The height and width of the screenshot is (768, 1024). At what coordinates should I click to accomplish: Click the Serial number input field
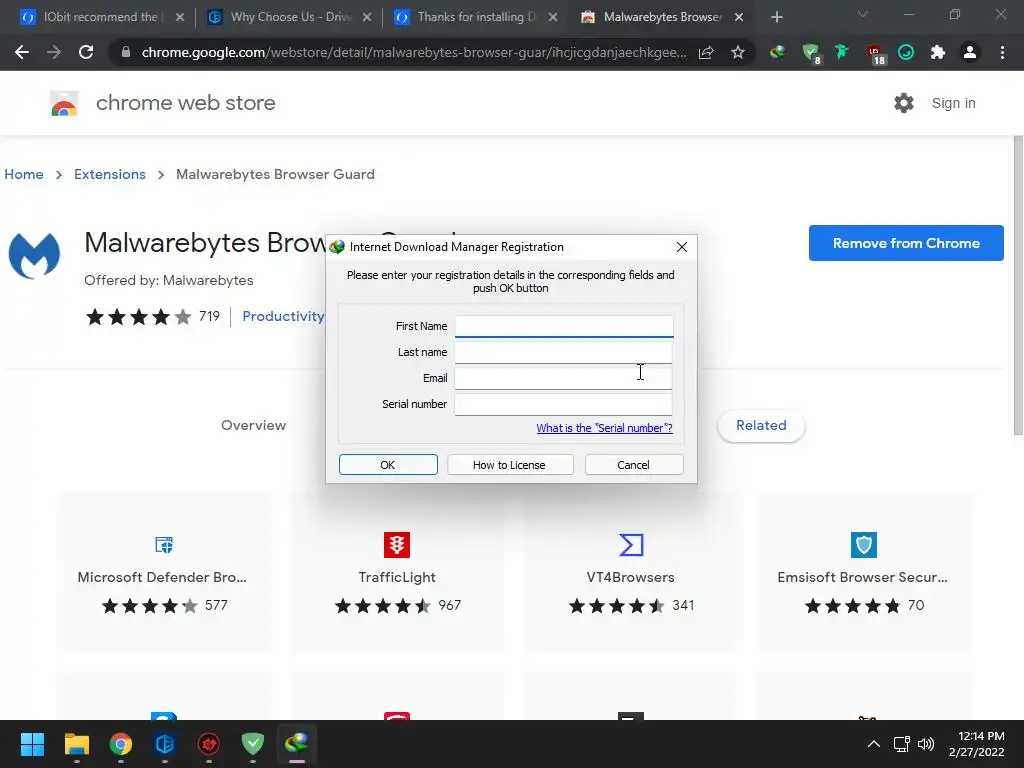coord(564,404)
